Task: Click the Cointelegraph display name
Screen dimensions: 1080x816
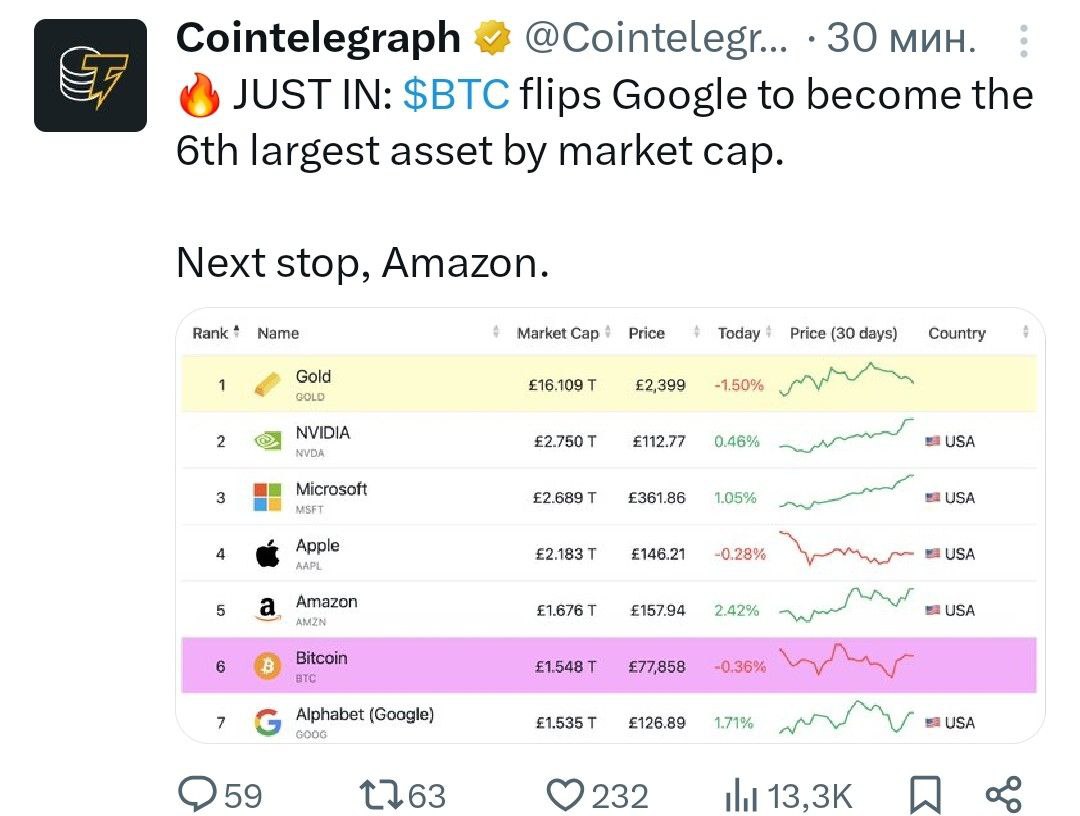Action: pos(318,39)
